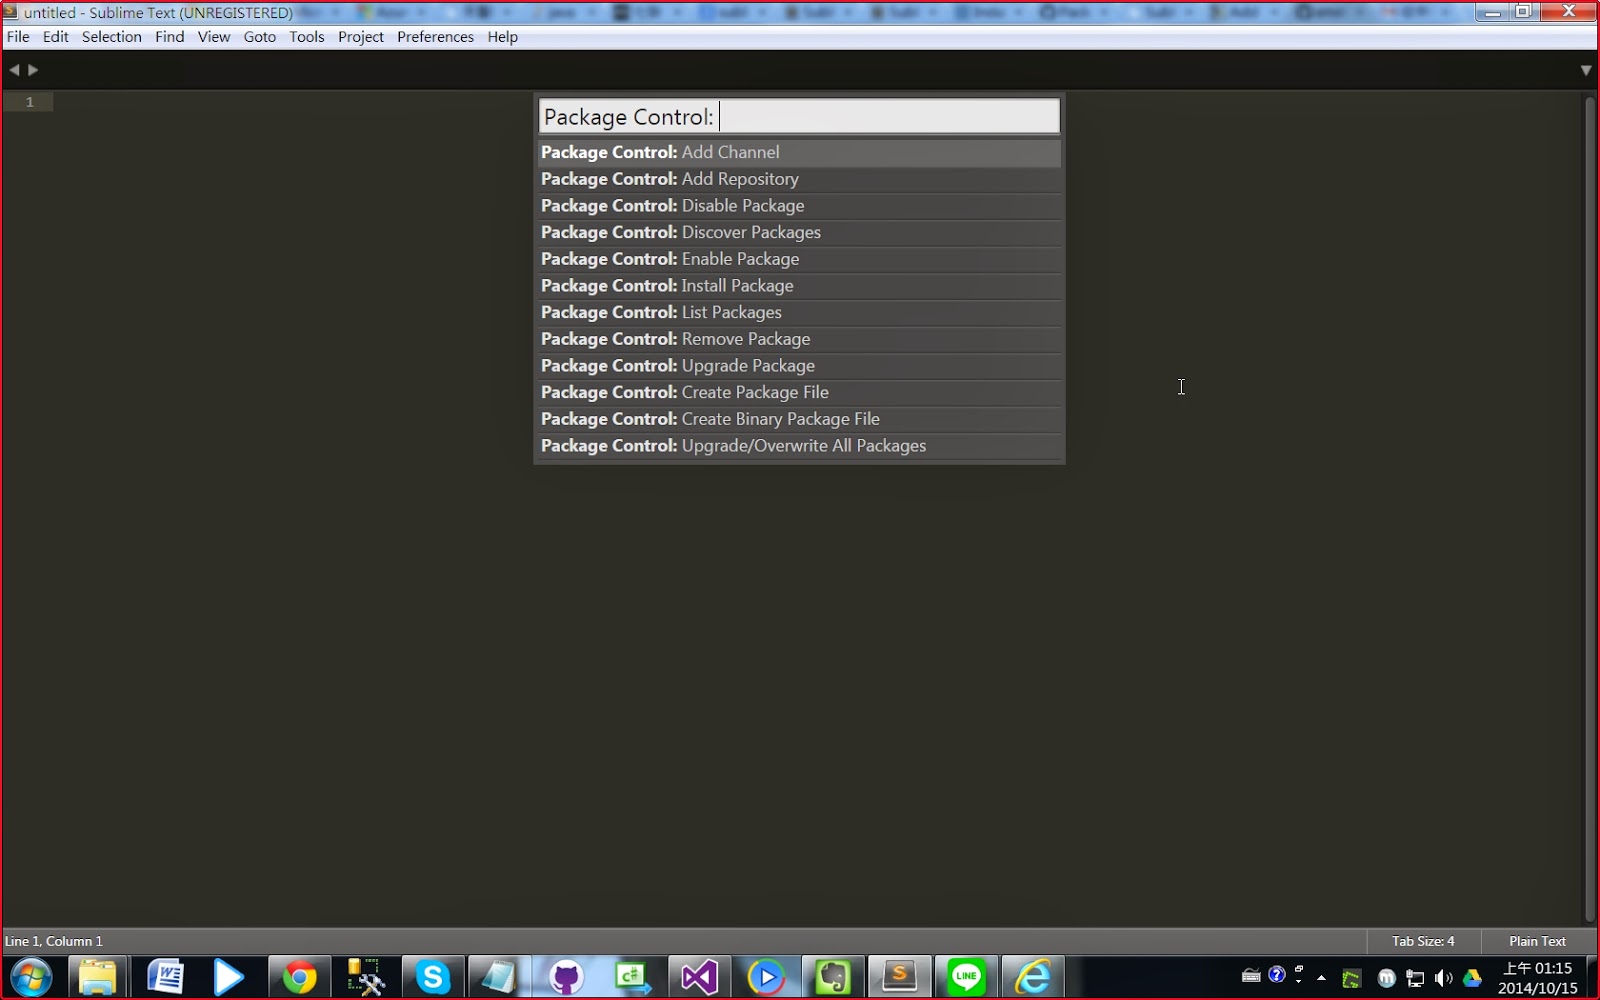Click the round M tray icon
This screenshot has width=1600, height=1000.
pos(1386,979)
